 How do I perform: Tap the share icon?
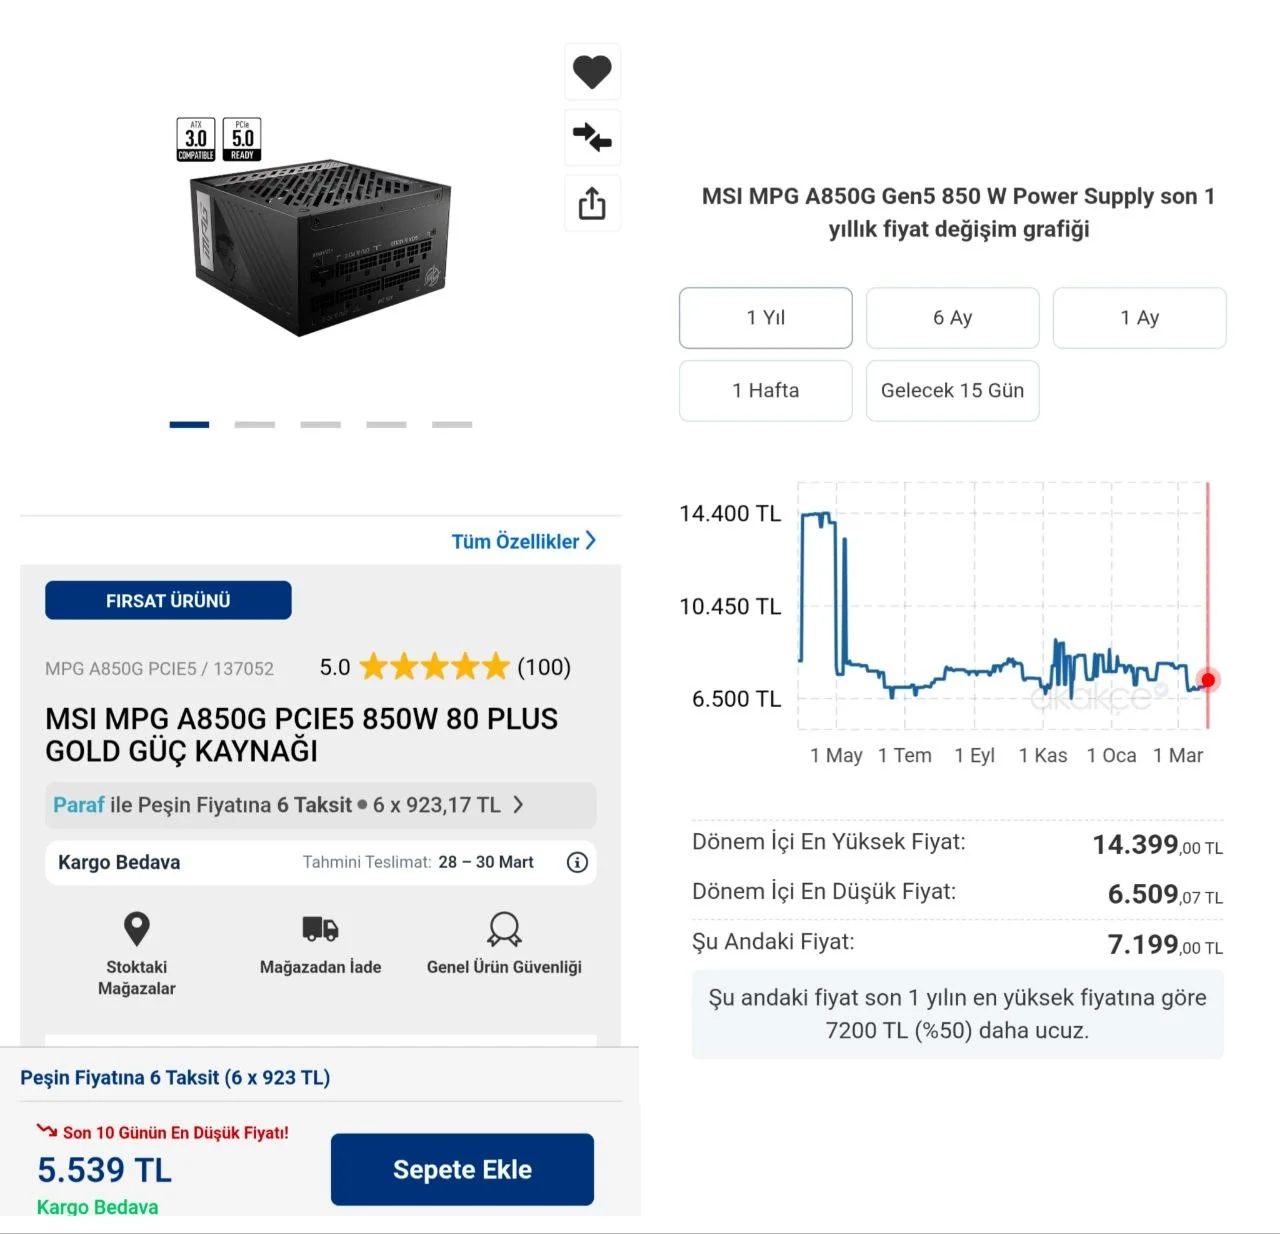[x=592, y=204]
